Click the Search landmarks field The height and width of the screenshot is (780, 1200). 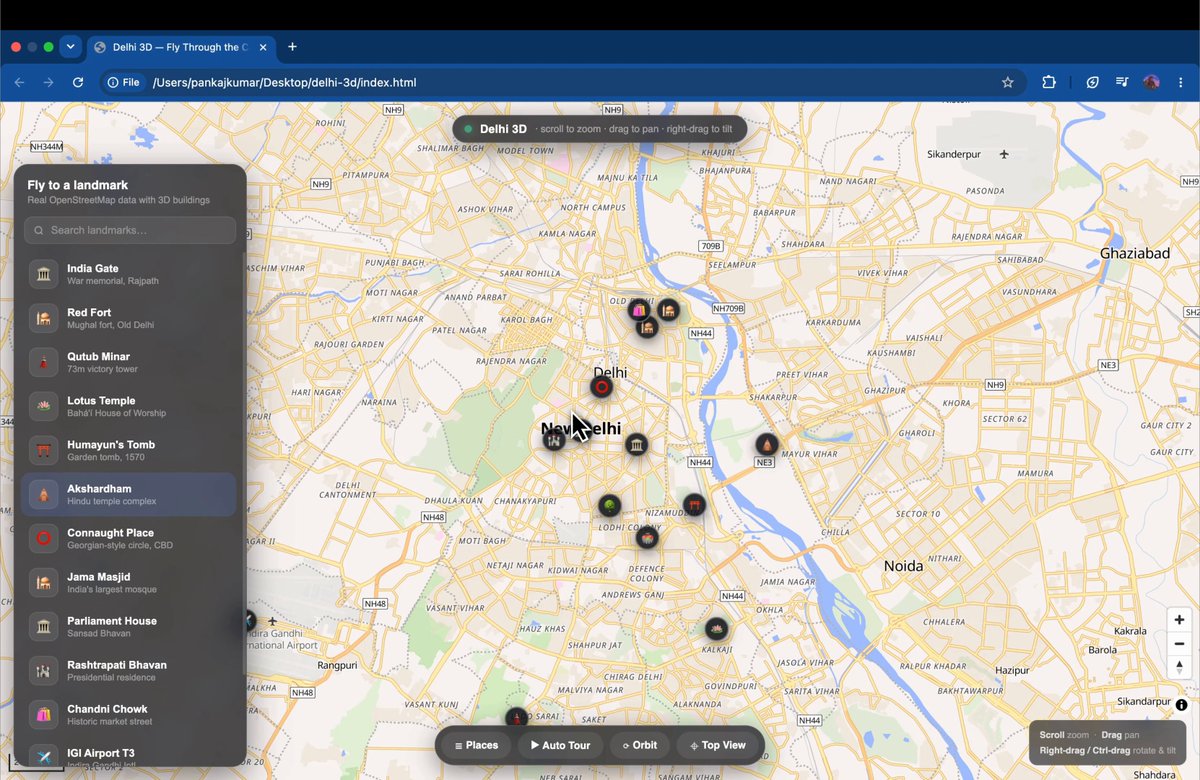(x=130, y=230)
